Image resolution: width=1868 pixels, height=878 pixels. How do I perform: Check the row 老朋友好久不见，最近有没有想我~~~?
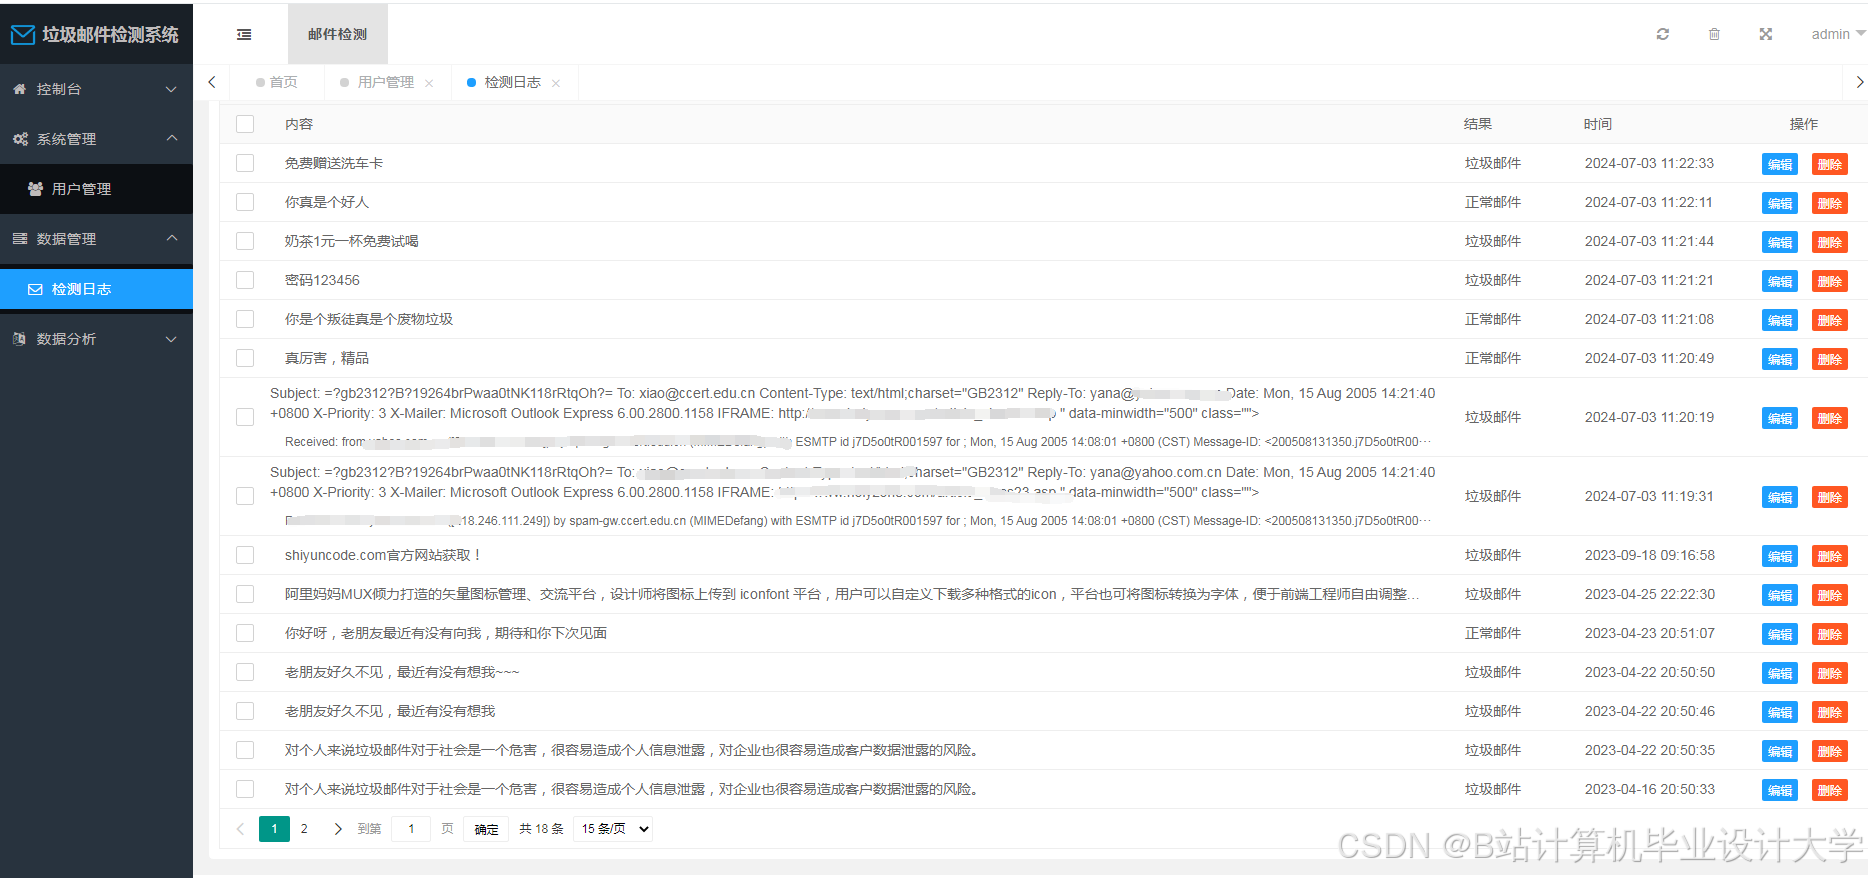coord(245,672)
